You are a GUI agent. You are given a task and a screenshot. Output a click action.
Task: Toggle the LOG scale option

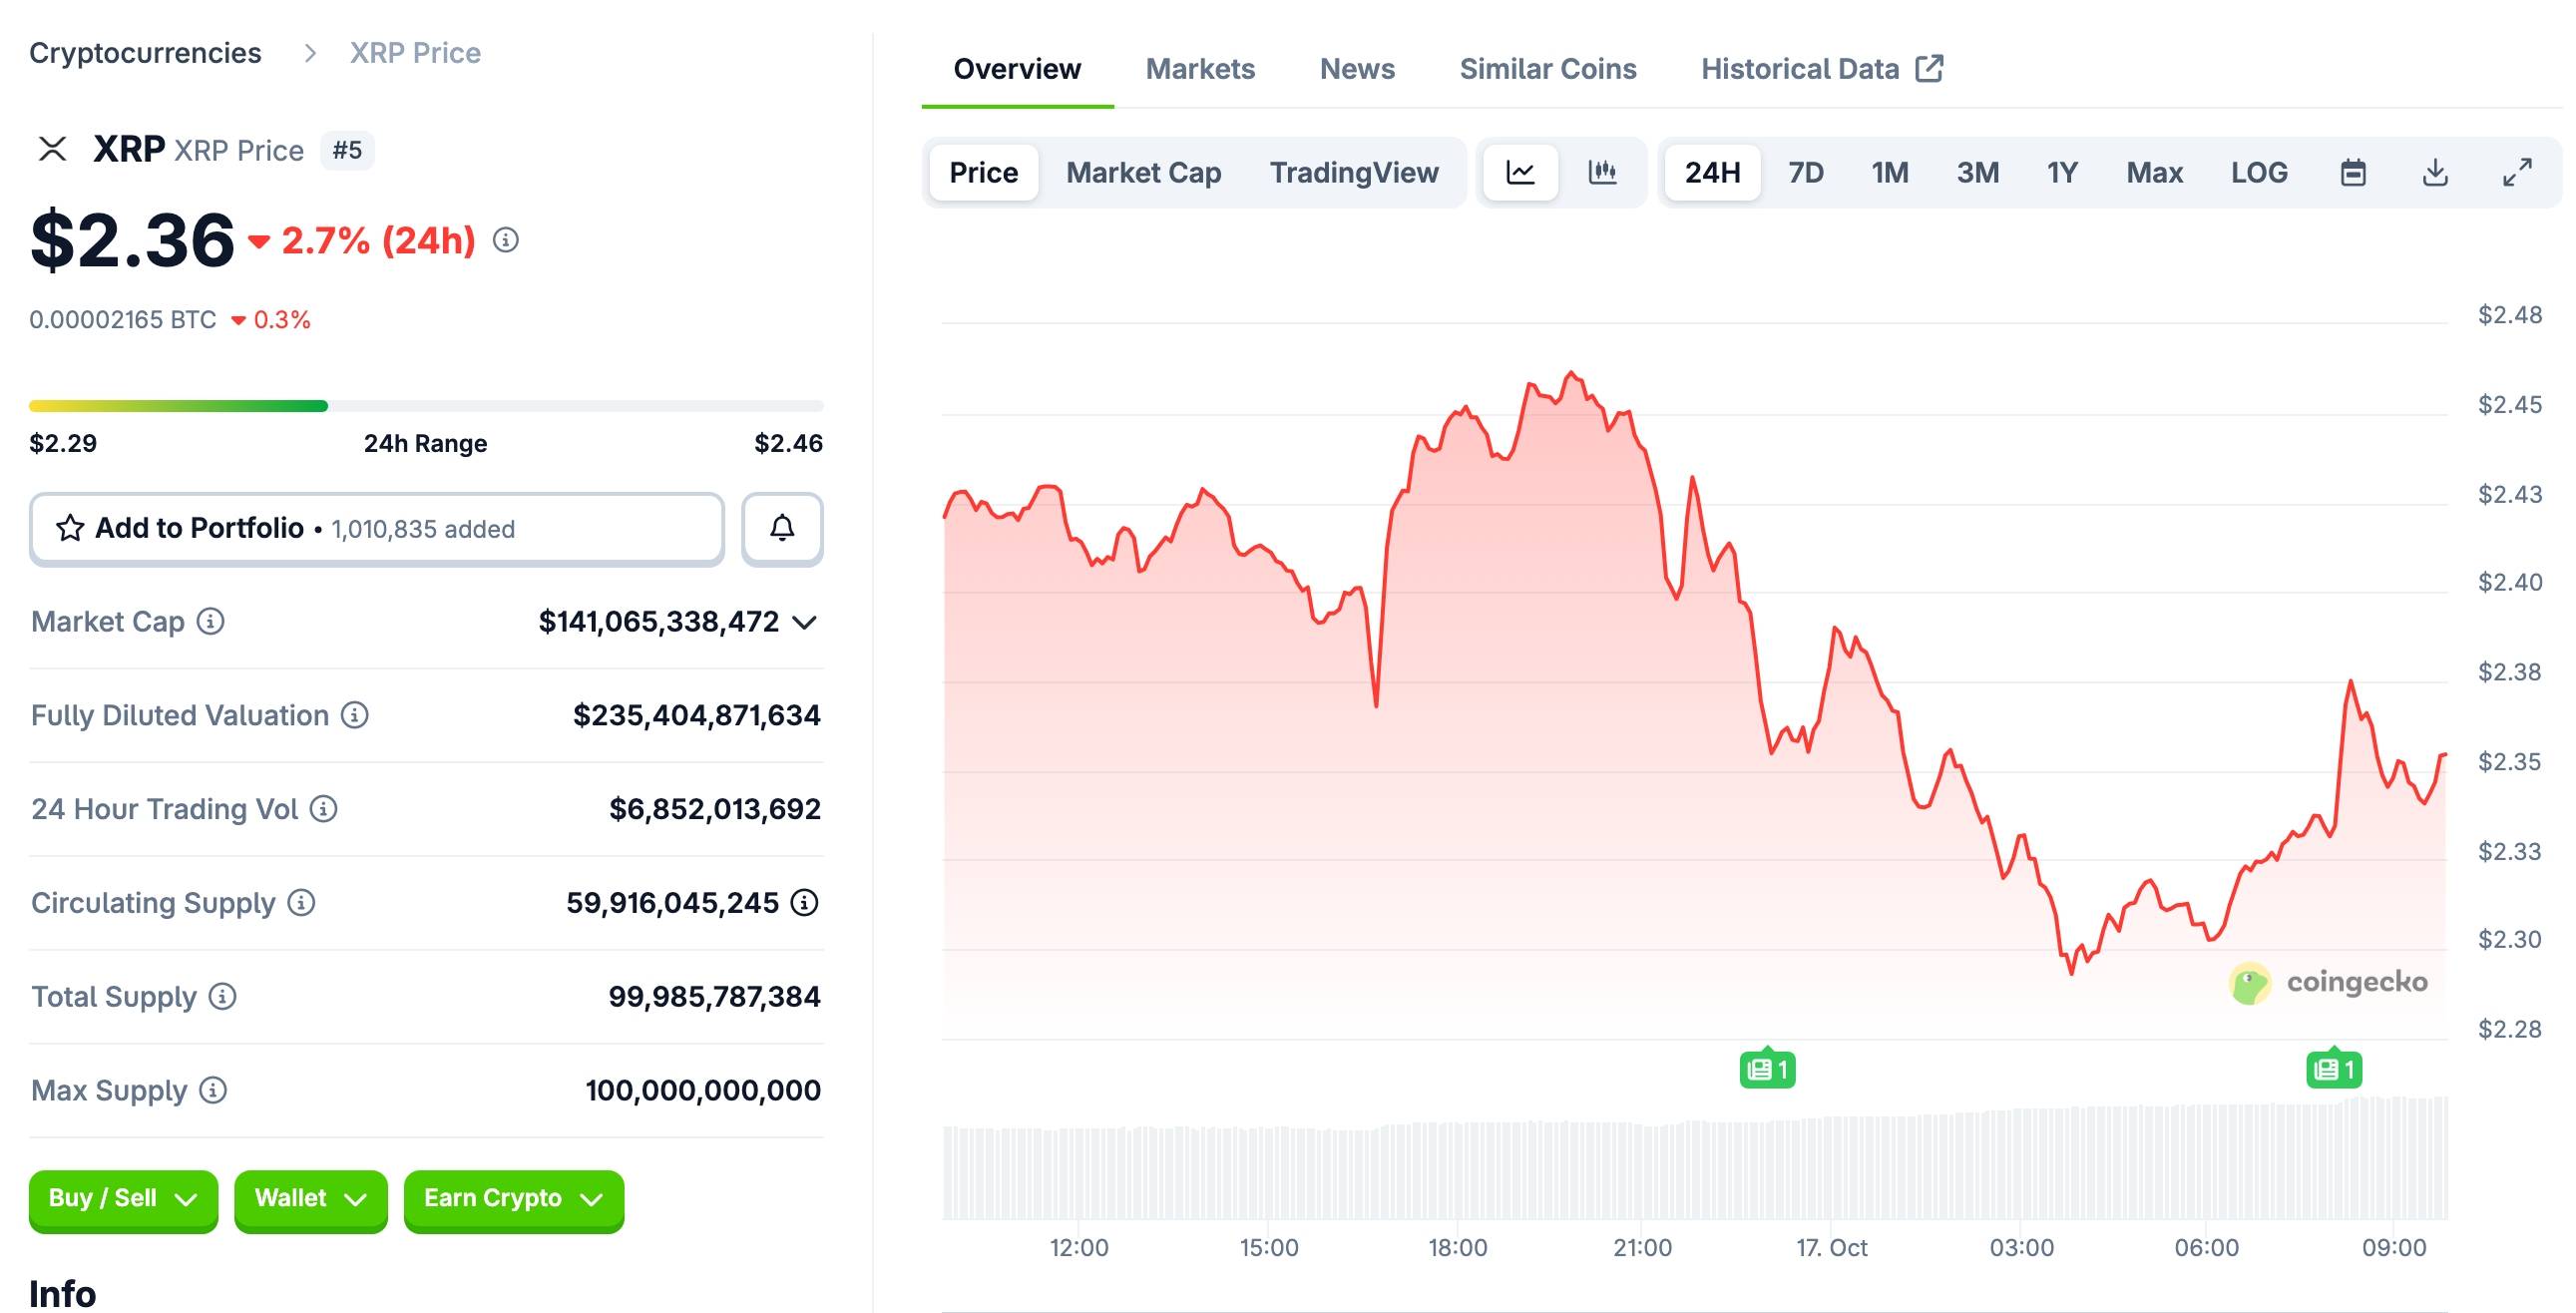[x=2258, y=173]
